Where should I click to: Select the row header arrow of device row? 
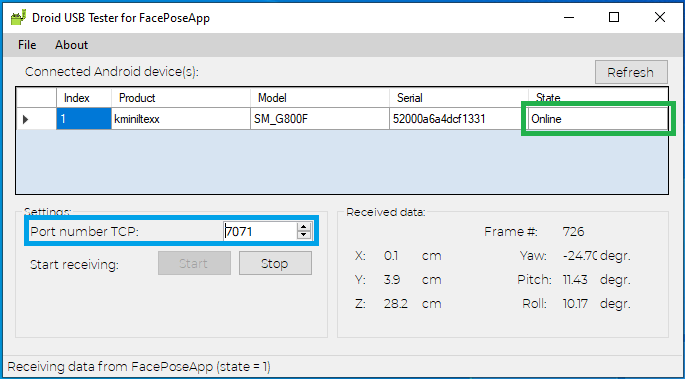pyautogui.click(x=37, y=119)
